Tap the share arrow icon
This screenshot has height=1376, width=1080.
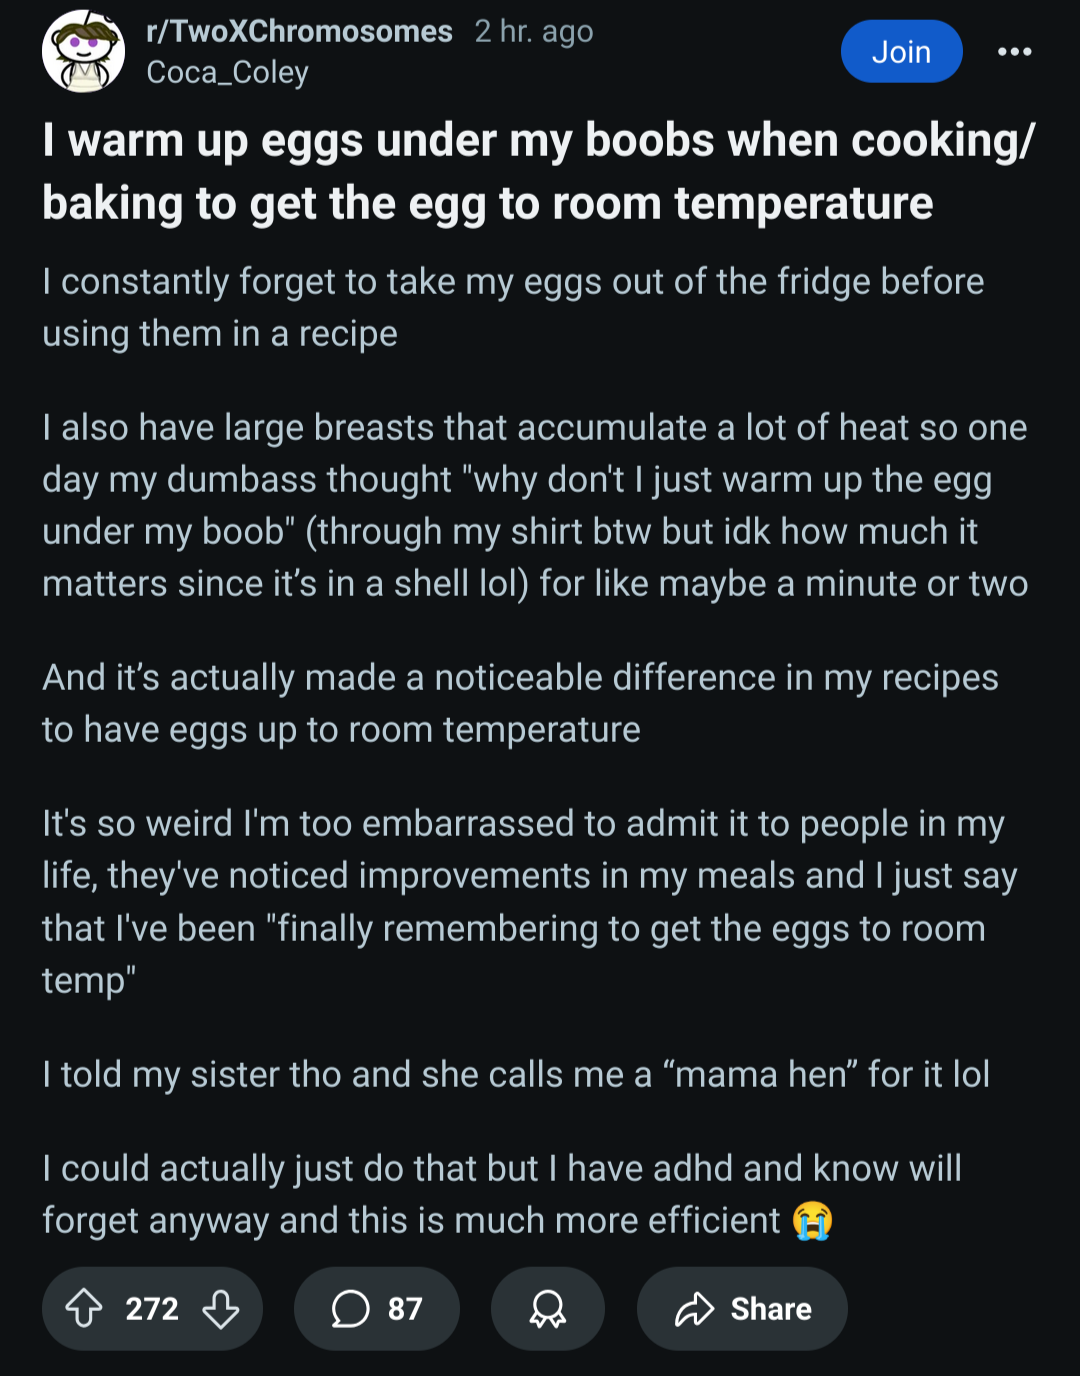click(694, 1308)
